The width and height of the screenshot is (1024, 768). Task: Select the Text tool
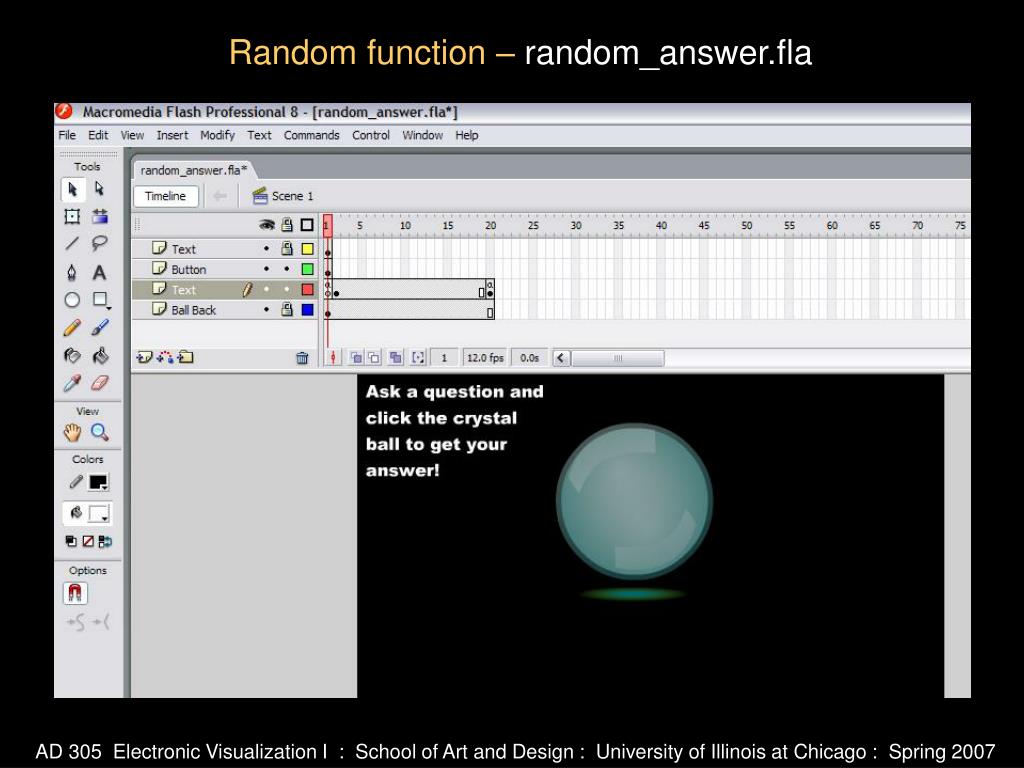[x=100, y=272]
